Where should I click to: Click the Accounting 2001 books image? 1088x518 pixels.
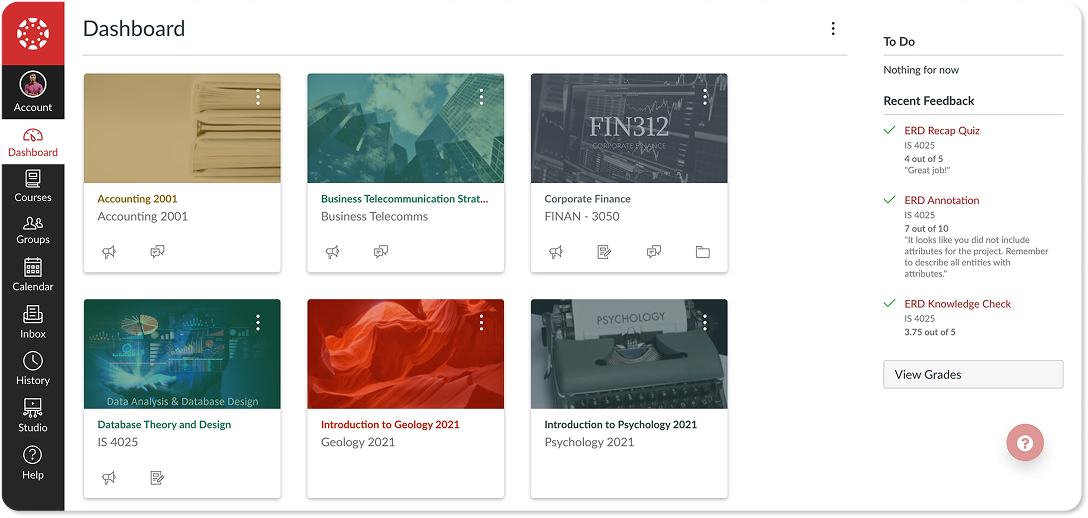pos(182,128)
